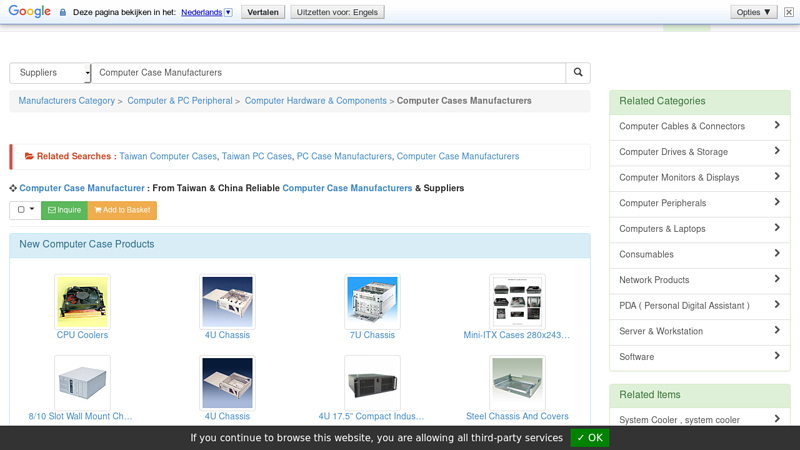Viewport: 800px width, 450px height.
Task: Click the CPU Coolers text link
Action: [82, 335]
